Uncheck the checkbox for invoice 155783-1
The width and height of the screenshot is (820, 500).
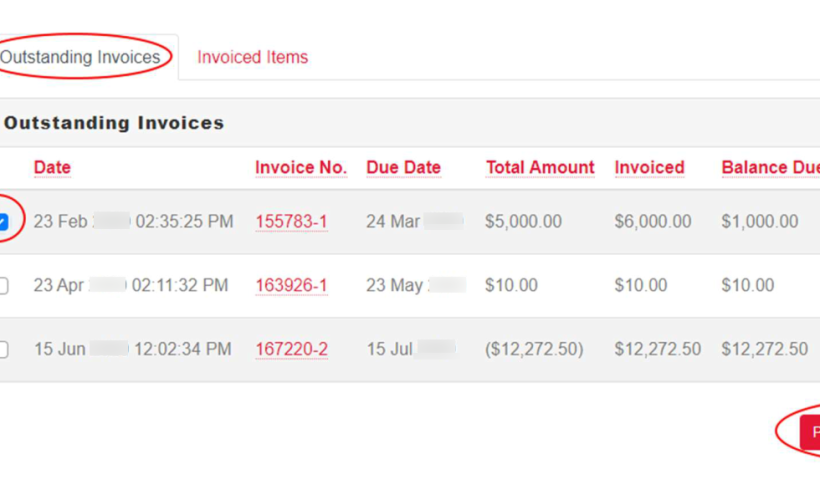pos(3,222)
